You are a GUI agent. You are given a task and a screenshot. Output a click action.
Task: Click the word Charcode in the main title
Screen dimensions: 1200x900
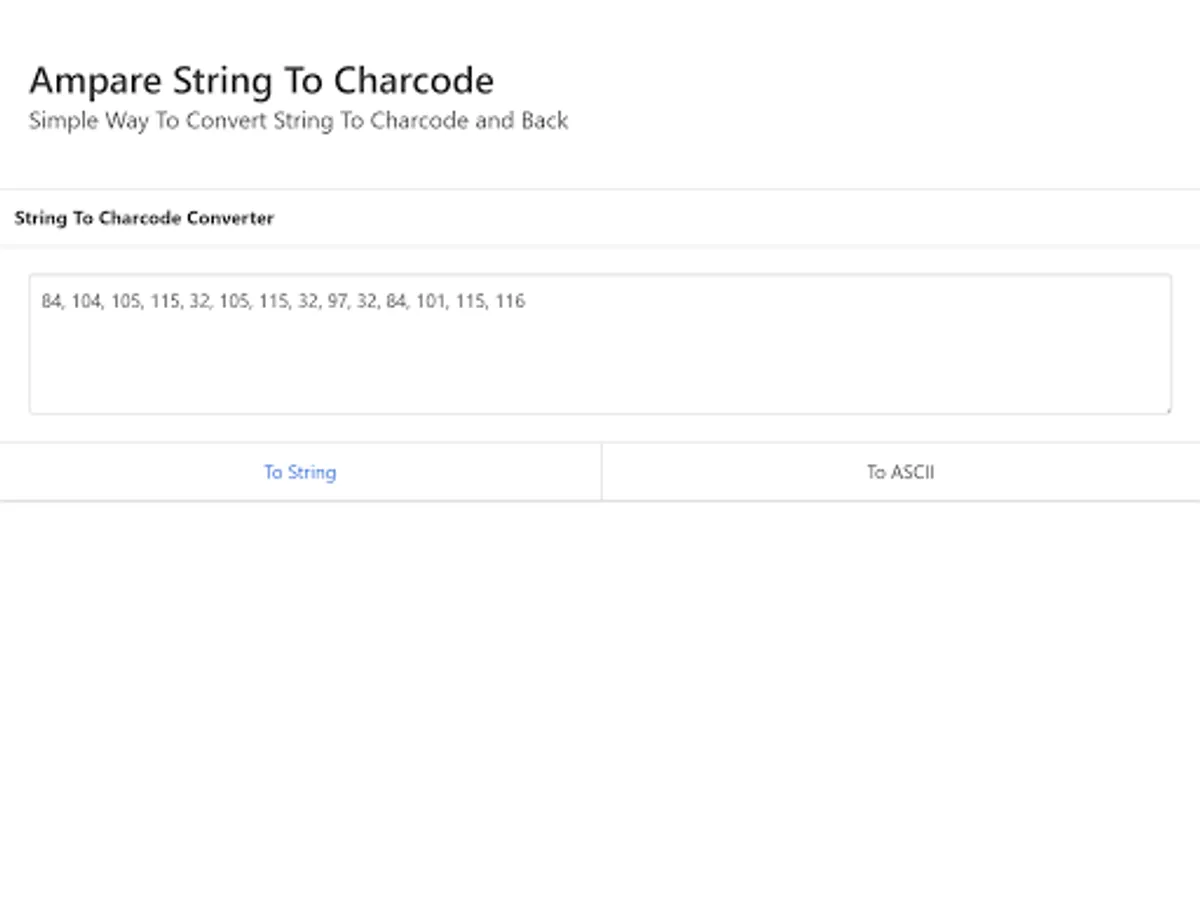(413, 80)
